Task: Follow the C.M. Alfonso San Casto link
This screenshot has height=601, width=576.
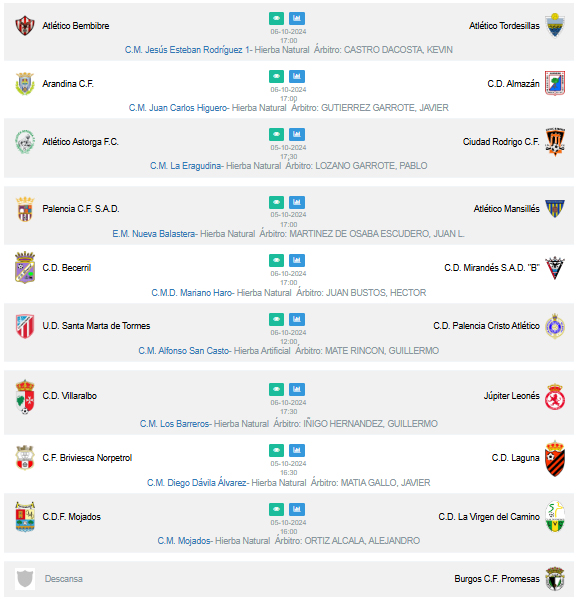Action: [x=184, y=350]
